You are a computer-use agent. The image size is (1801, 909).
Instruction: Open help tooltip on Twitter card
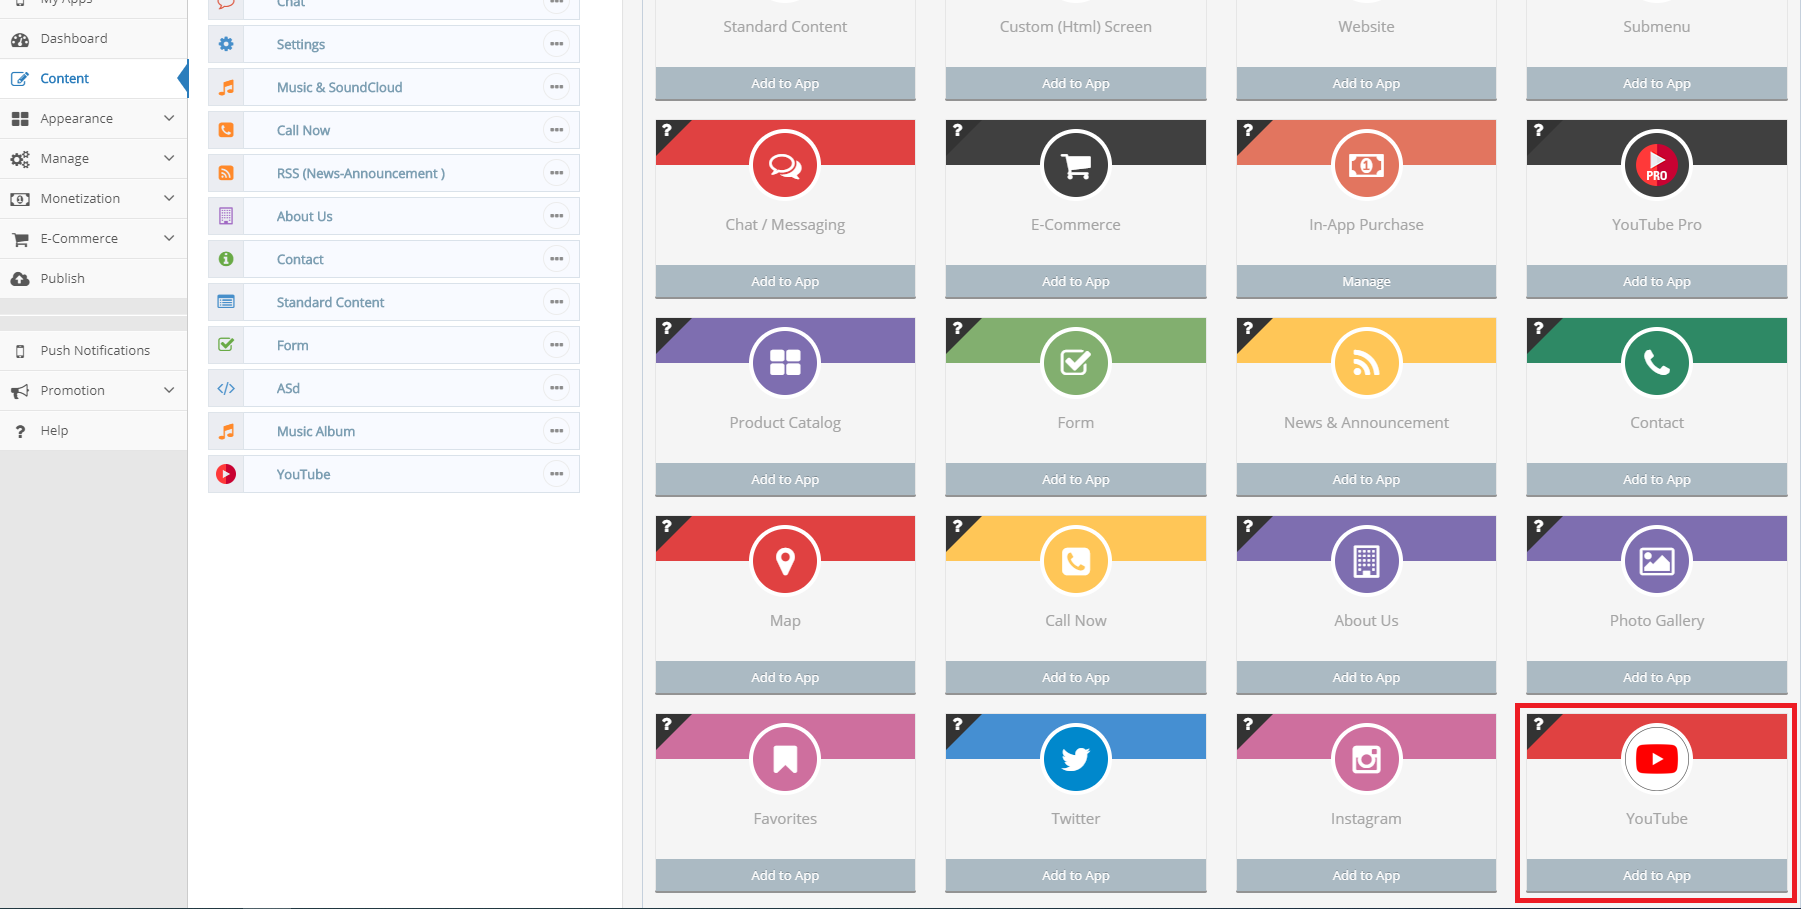tap(957, 724)
